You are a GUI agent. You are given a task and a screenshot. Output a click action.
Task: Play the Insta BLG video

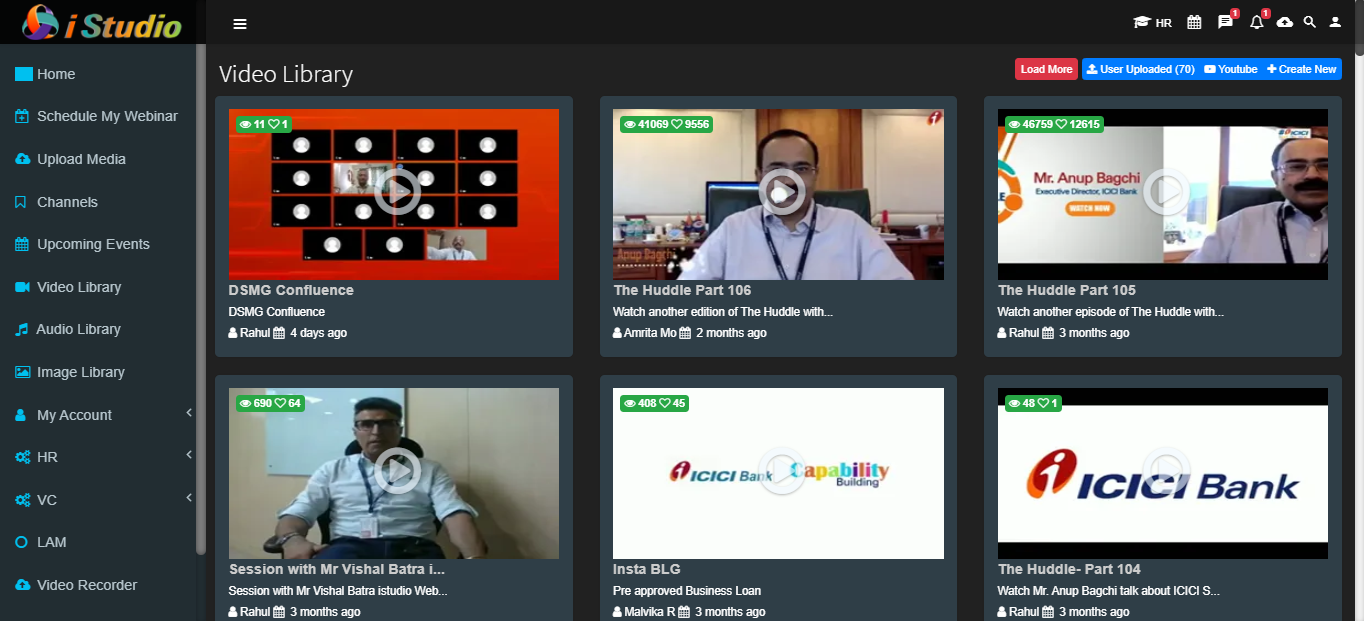pos(782,471)
